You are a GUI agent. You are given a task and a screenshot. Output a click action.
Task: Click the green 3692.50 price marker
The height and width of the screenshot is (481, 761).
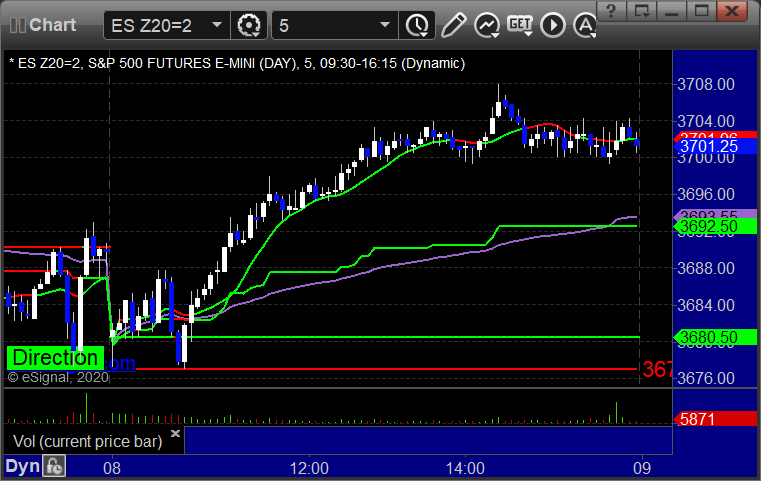(715, 226)
